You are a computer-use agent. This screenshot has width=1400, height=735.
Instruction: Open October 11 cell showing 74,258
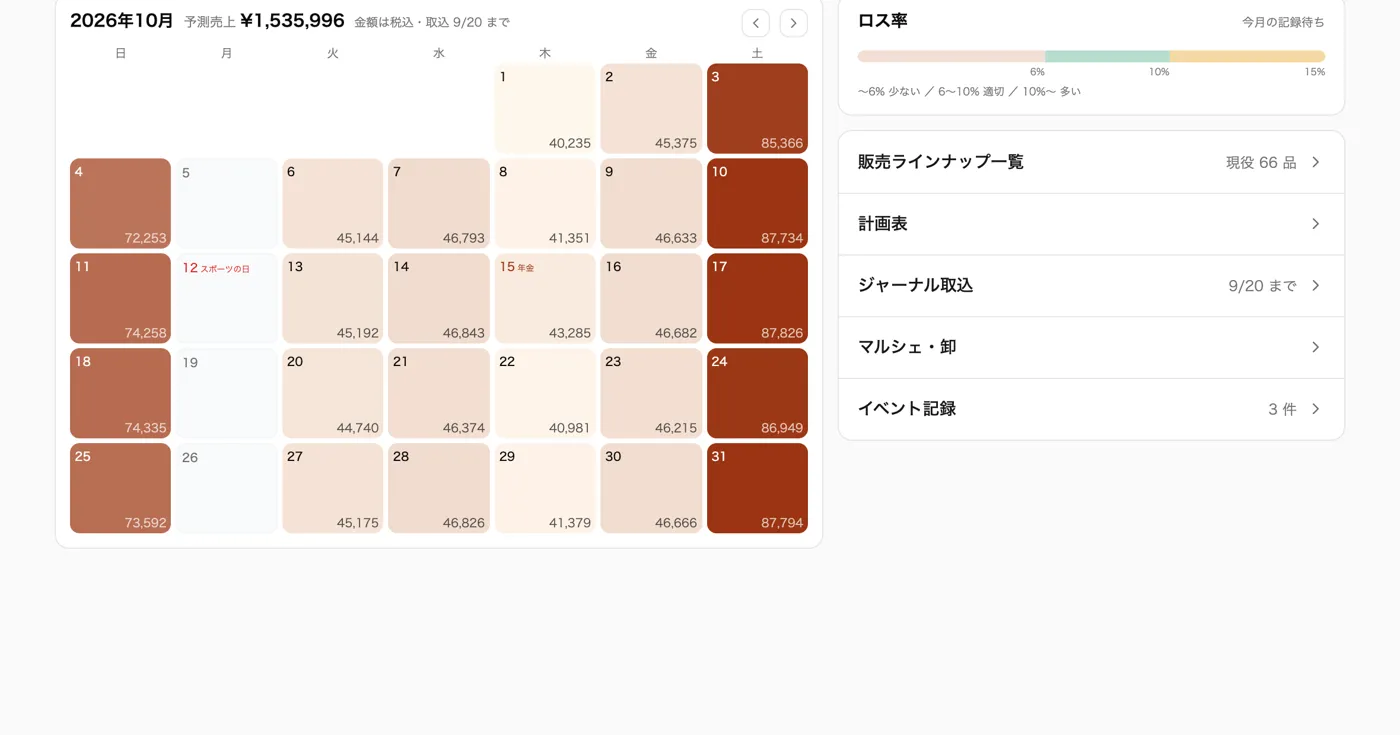click(x=120, y=299)
